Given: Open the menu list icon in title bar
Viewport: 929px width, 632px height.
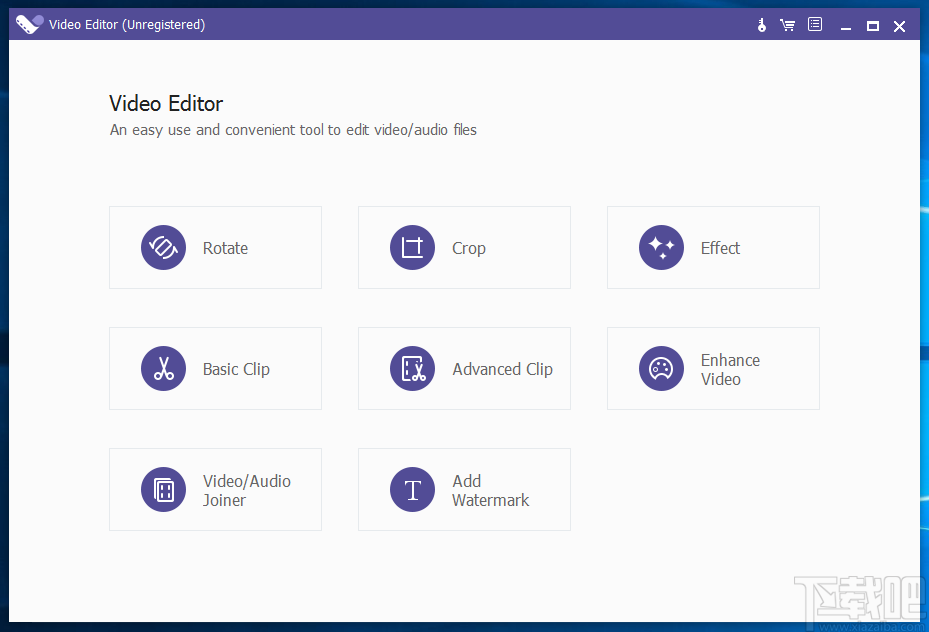Looking at the screenshot, I should (815, 24).
